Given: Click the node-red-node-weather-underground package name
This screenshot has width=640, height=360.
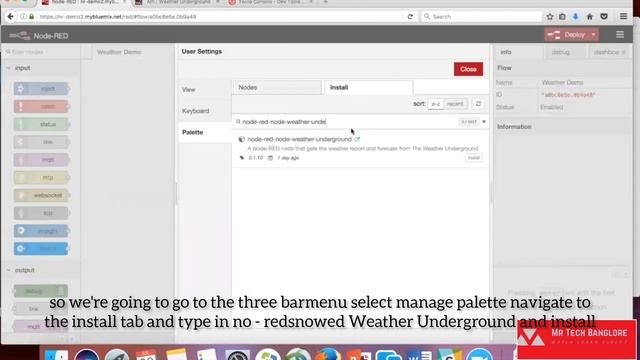Looking at the screenshot, I should click(x=299, y=139).
